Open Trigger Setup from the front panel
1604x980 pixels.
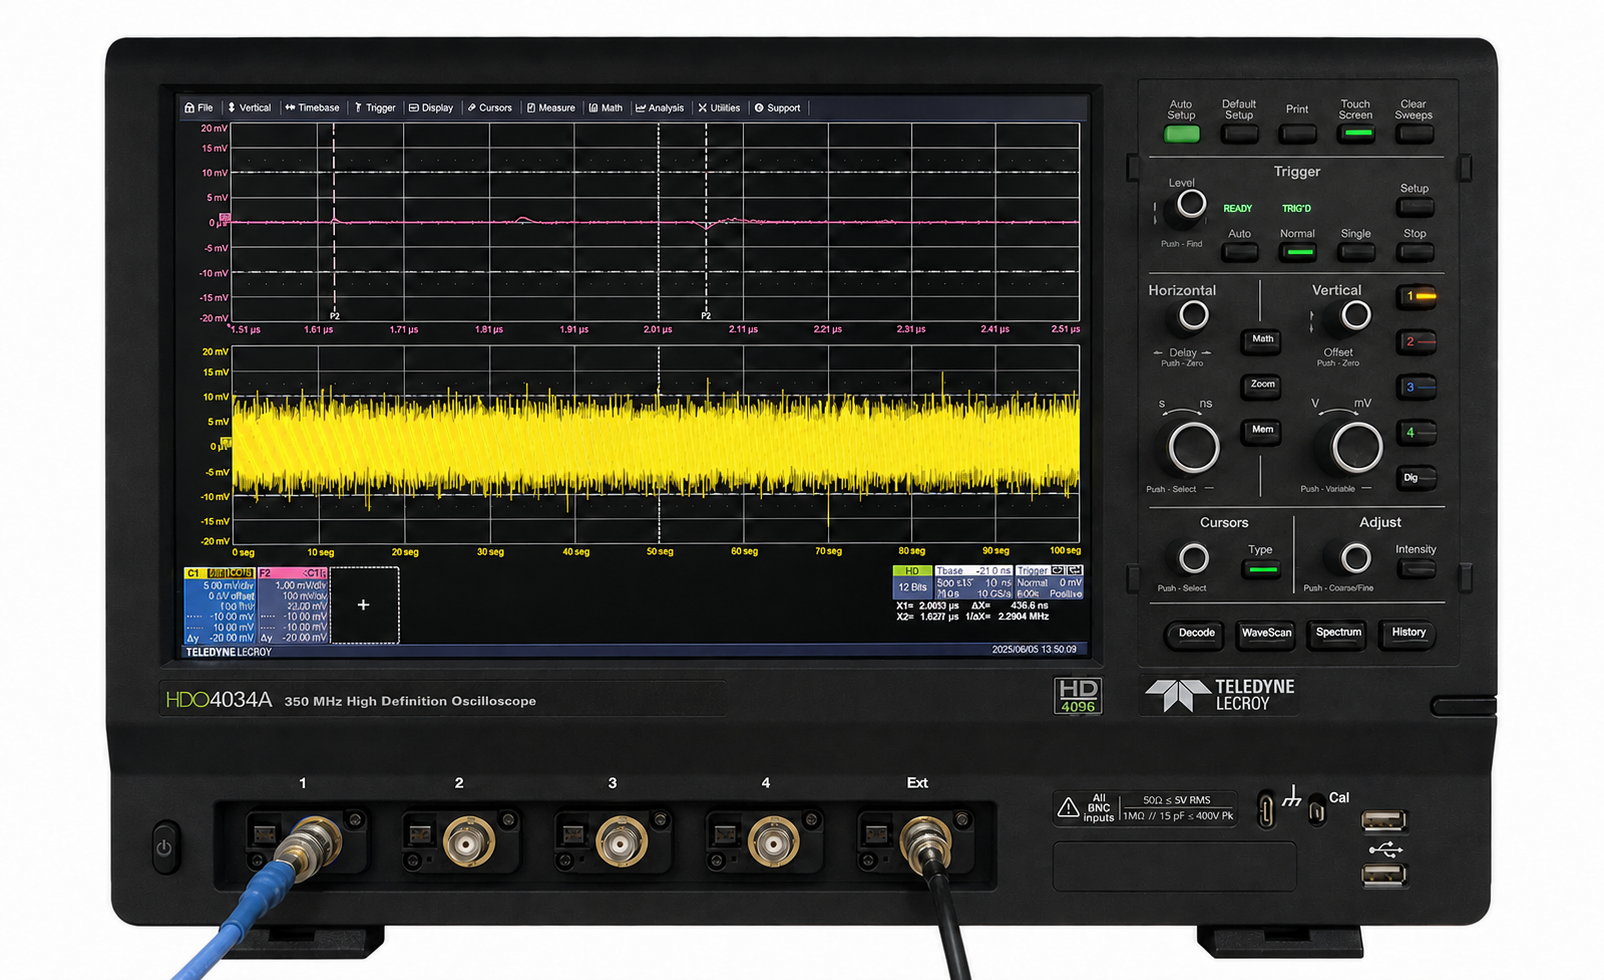1415,207
